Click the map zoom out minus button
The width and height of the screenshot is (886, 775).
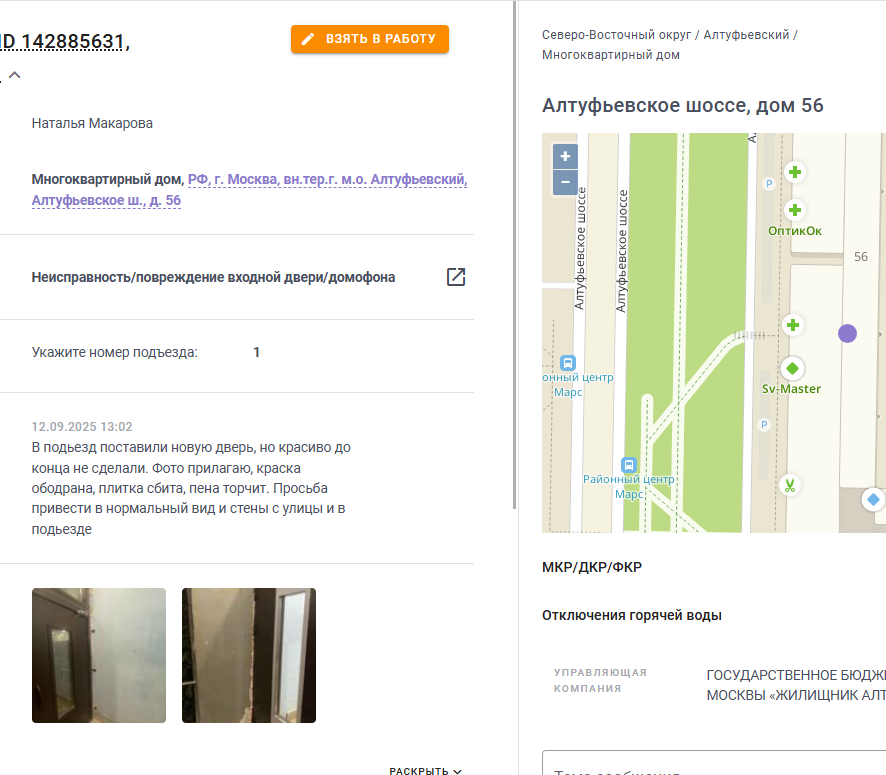pyautogui.click(x=565, y=182)
